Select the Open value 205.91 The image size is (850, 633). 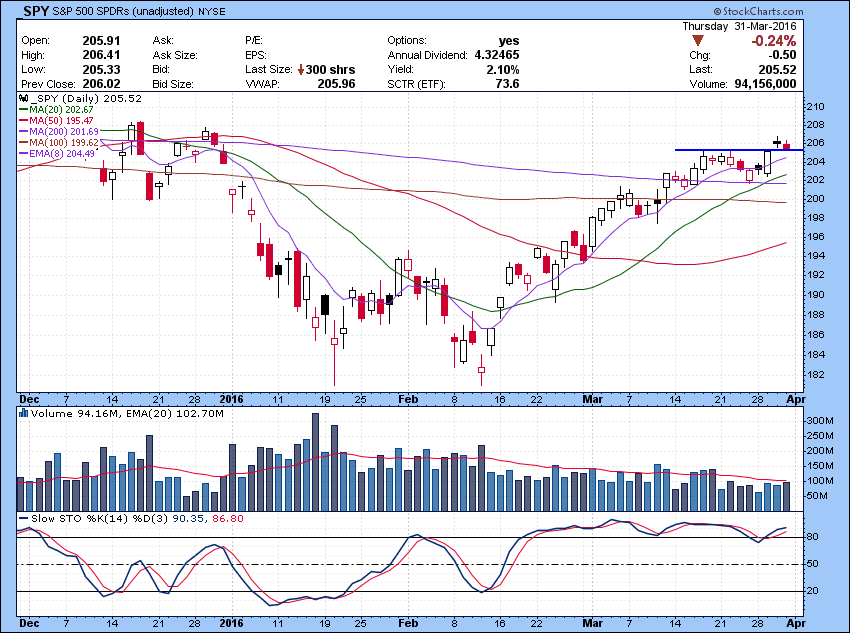click(x=101, y=41)
